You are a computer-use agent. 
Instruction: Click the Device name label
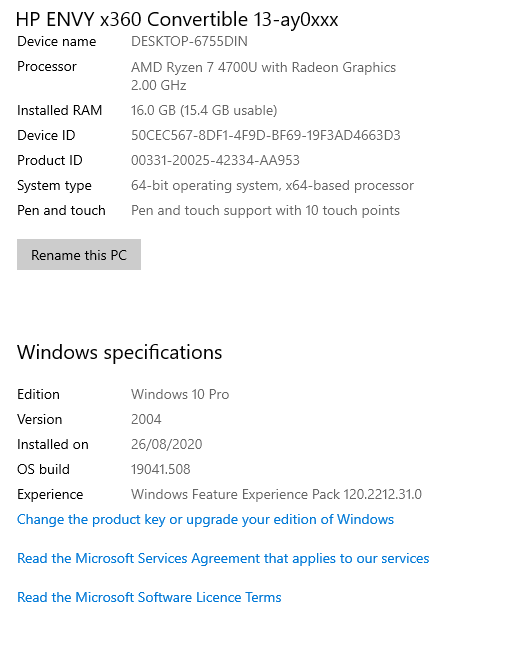click(x=57, y=41)
